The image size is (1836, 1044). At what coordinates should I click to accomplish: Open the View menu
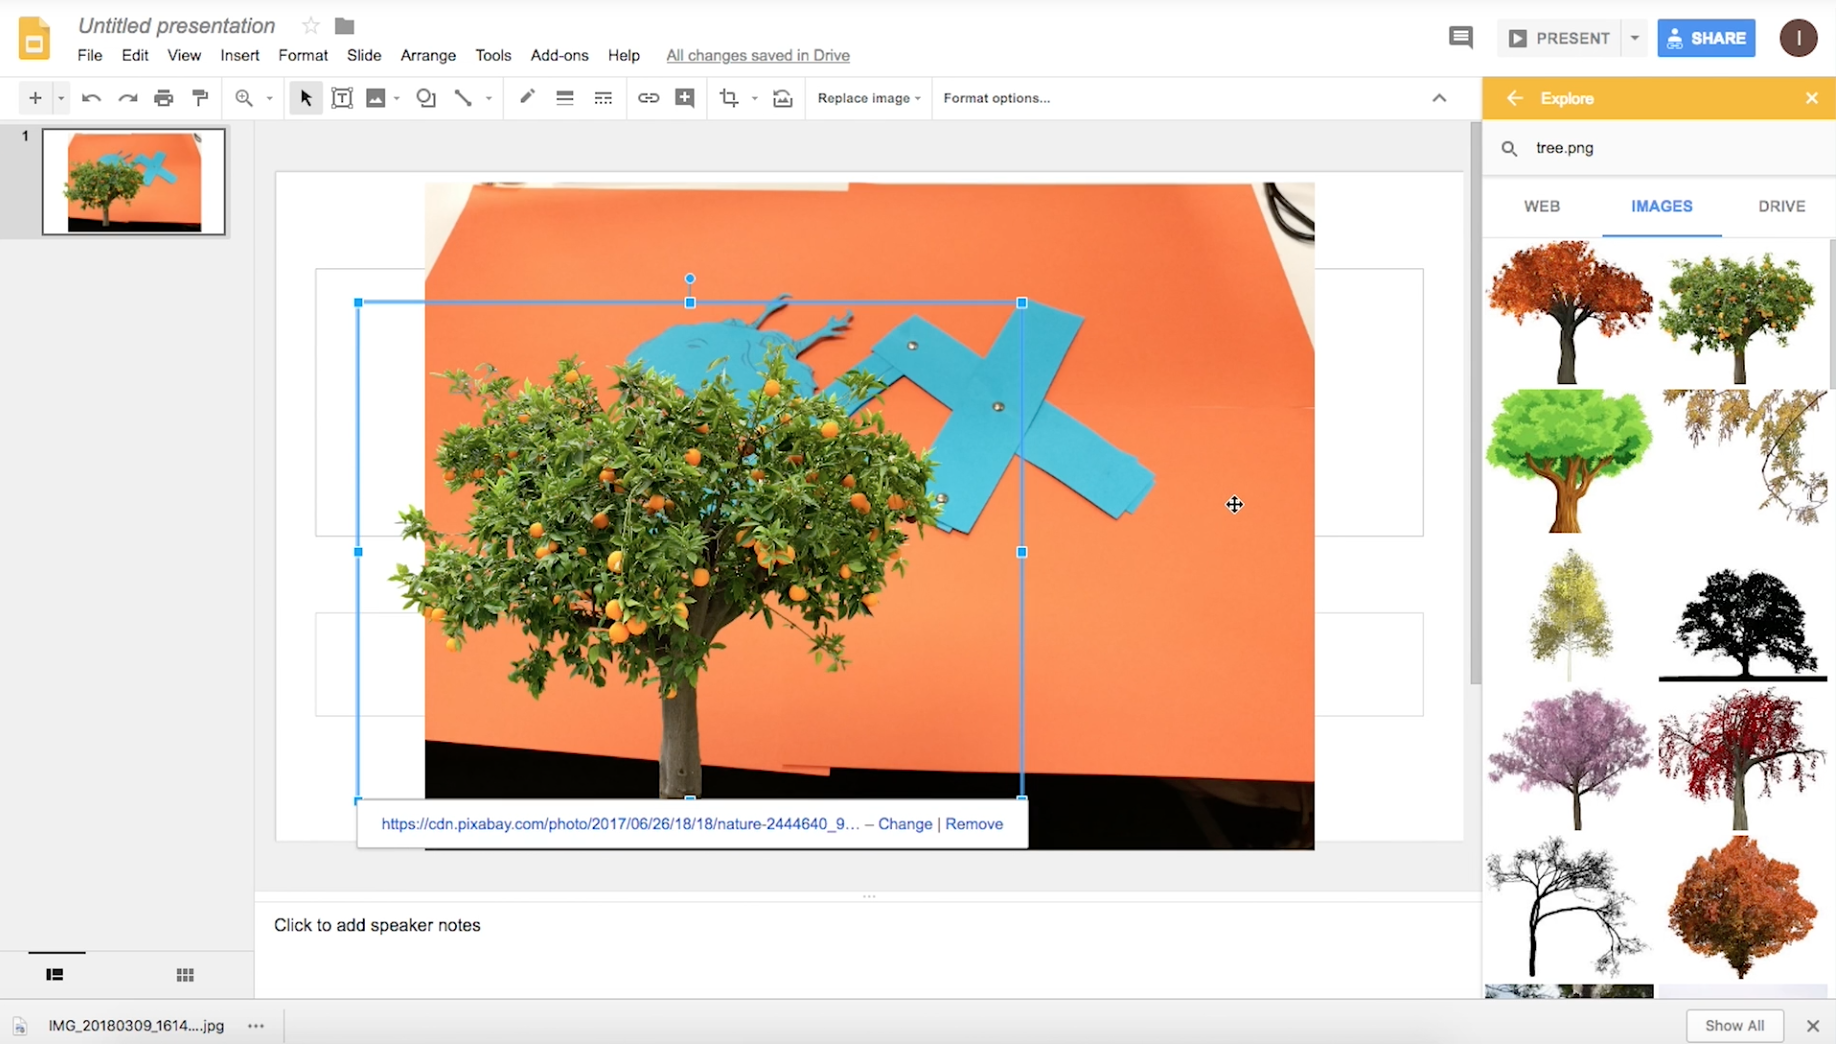[x=184, y=55]
